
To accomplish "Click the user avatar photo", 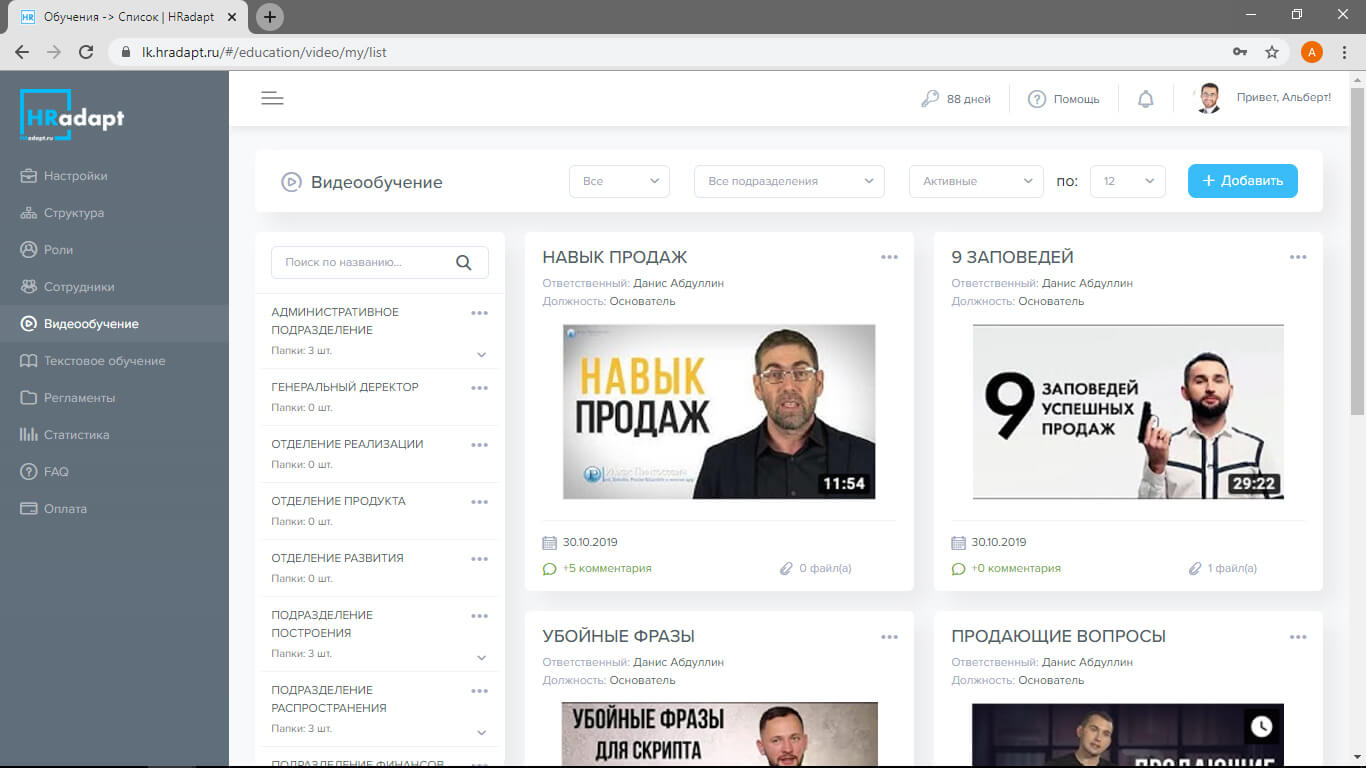I will point(1209,98).
